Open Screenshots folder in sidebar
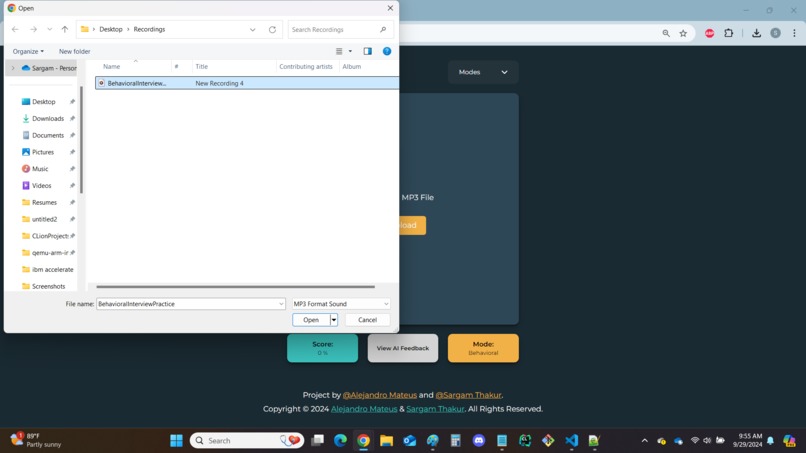This screenshot has height=453, width=806. coord(48,286)
